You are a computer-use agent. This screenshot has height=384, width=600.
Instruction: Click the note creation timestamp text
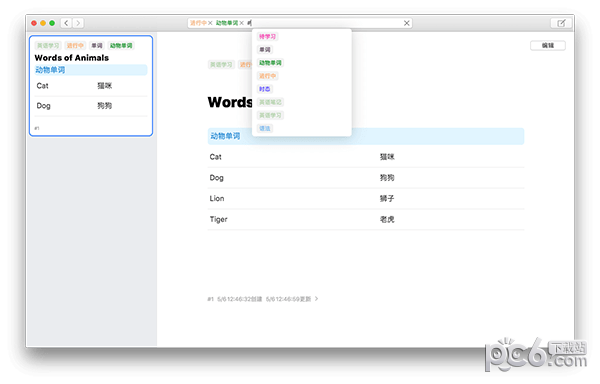239,299
